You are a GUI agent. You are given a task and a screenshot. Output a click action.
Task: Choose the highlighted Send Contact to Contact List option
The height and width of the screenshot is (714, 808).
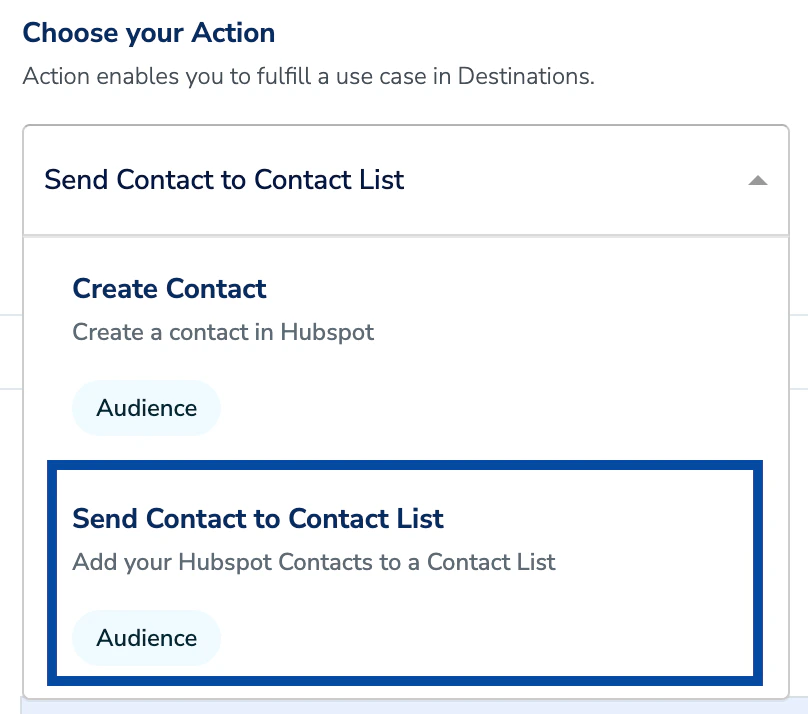click(405, 573)
